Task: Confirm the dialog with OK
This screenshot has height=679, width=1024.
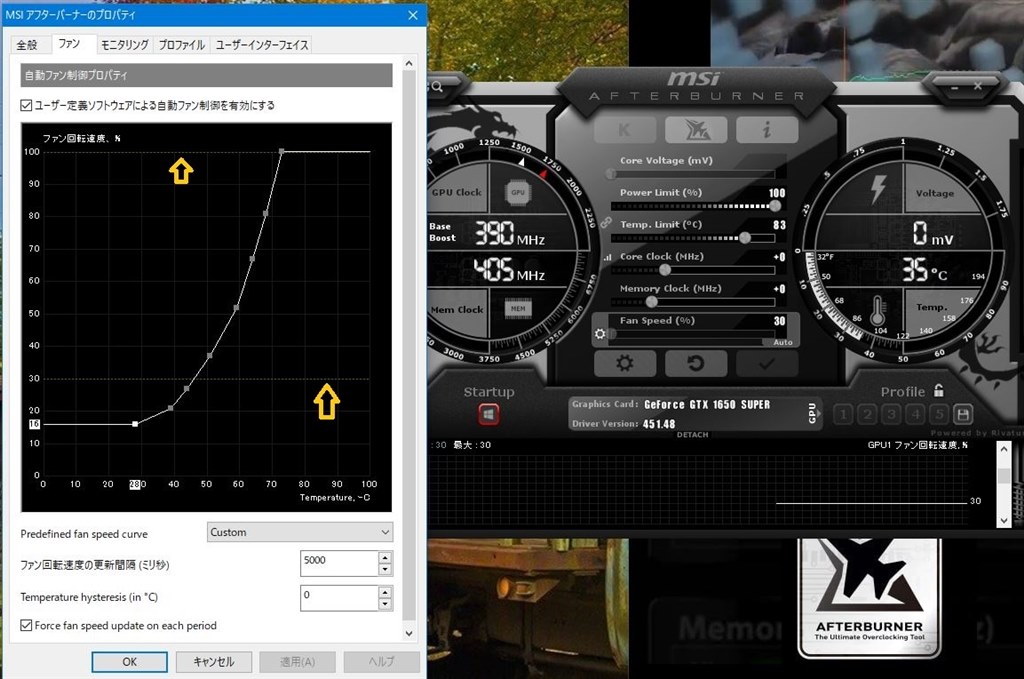Action: (129, 662)
